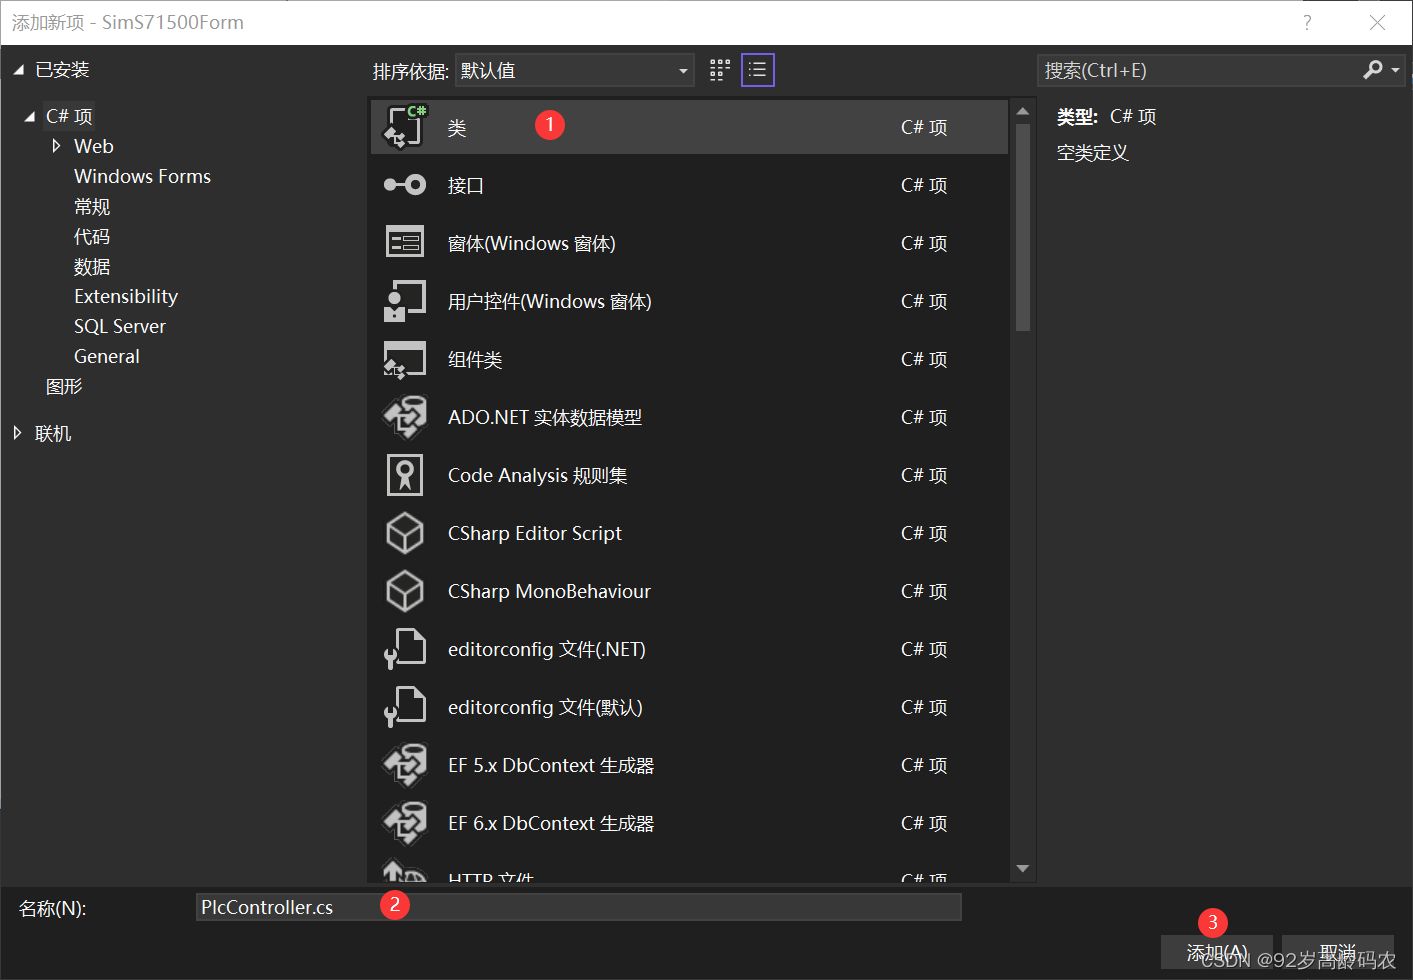Image resolution: width=1413 pixels, height=980 pixels.
Task: Focus the 搜索(Ctrl+E) search box
Action: point(1200,70)
